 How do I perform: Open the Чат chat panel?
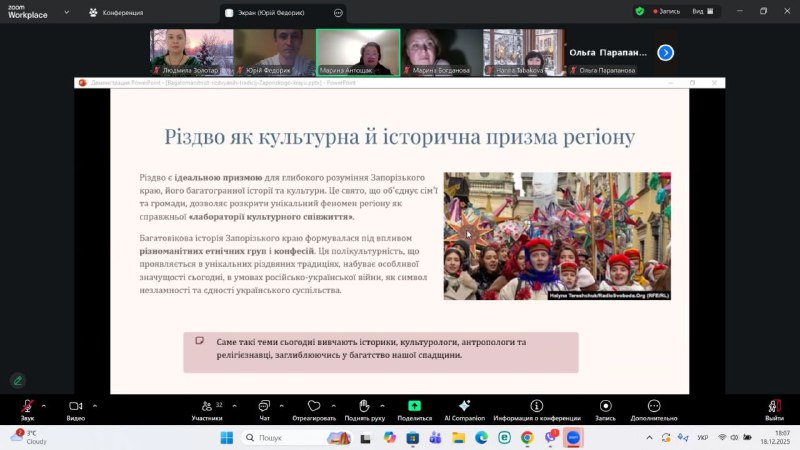pyautogui.click(x=264, y=406)
